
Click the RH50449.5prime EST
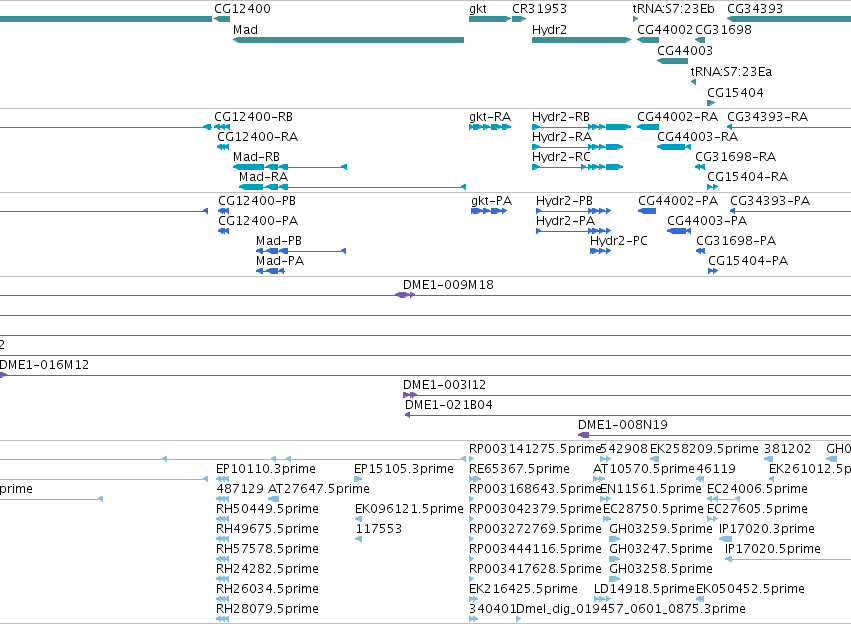click(222, 519)
